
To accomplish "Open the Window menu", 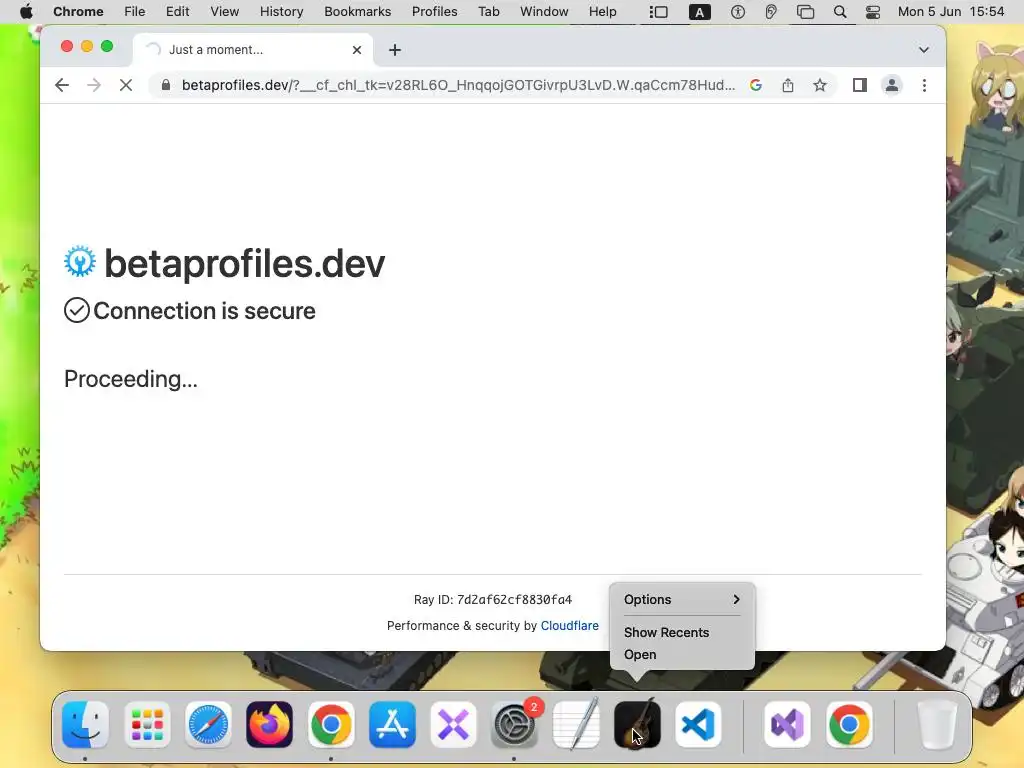I will (544, 11).
